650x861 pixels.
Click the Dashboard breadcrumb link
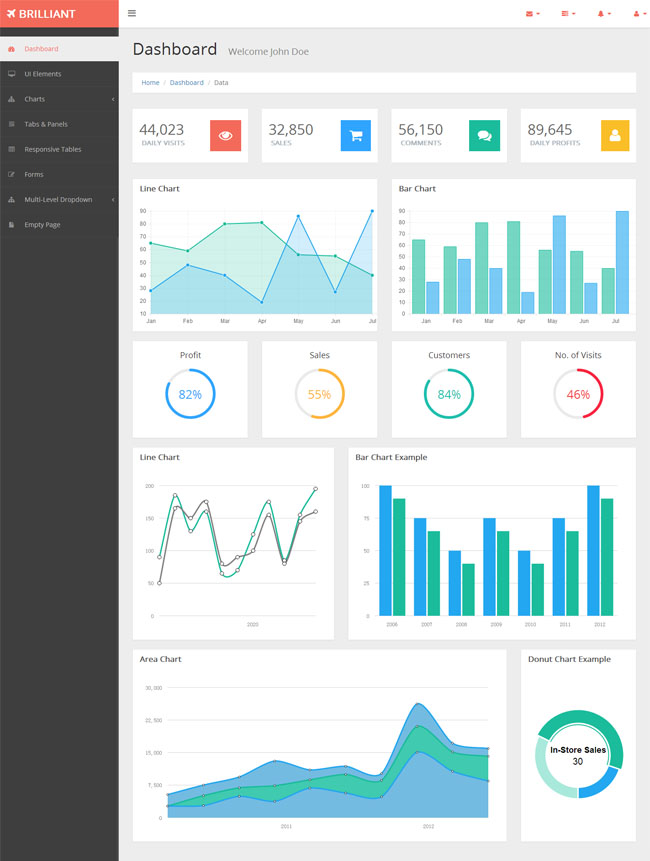point(187,83)
